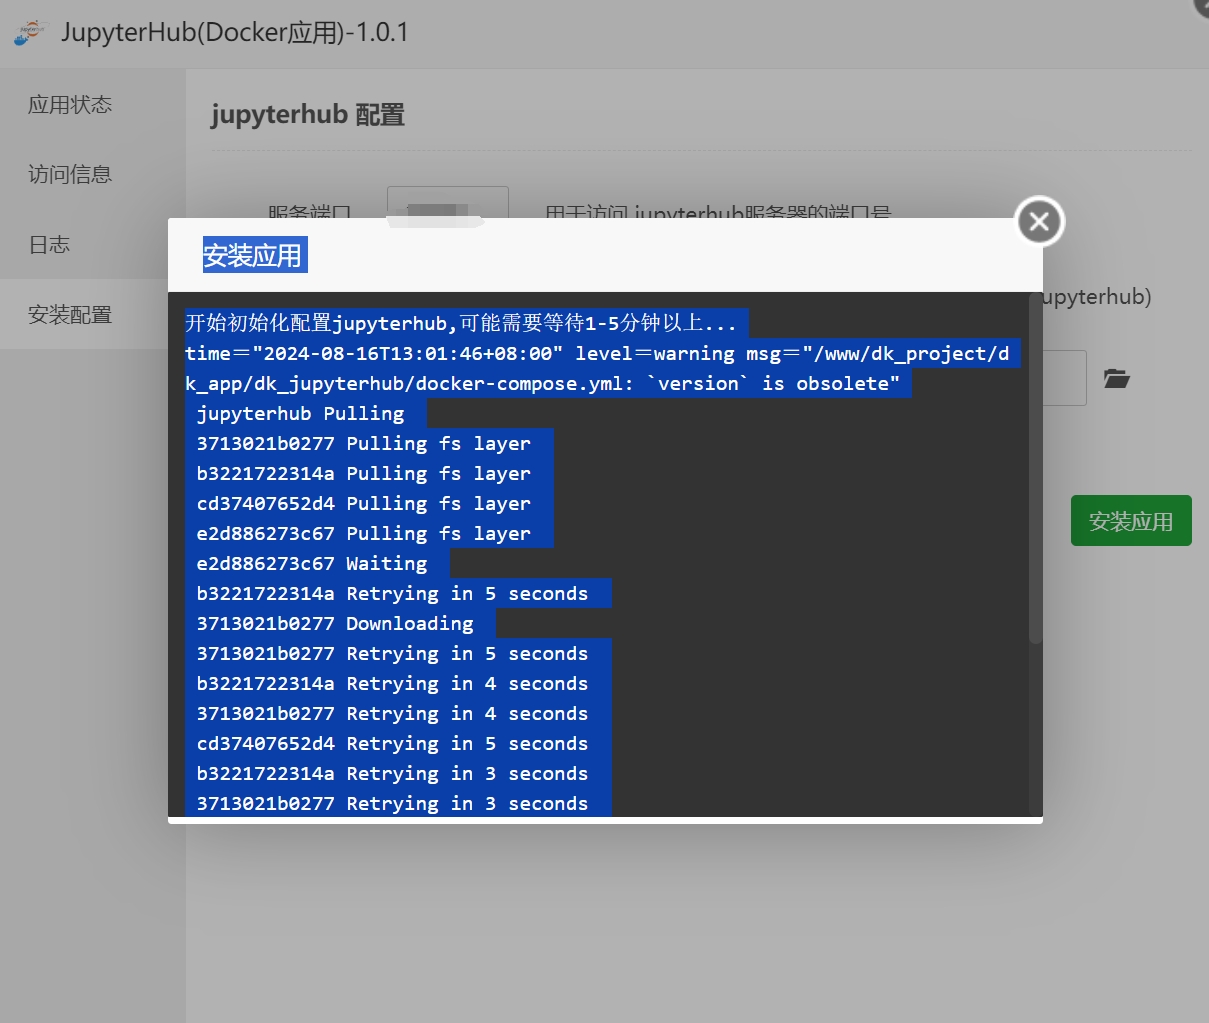This screenshot has height=1023, width=1209.
Task: Click the 'docker-compose.yml: version is obsolete' line
Action: point(543,383)
